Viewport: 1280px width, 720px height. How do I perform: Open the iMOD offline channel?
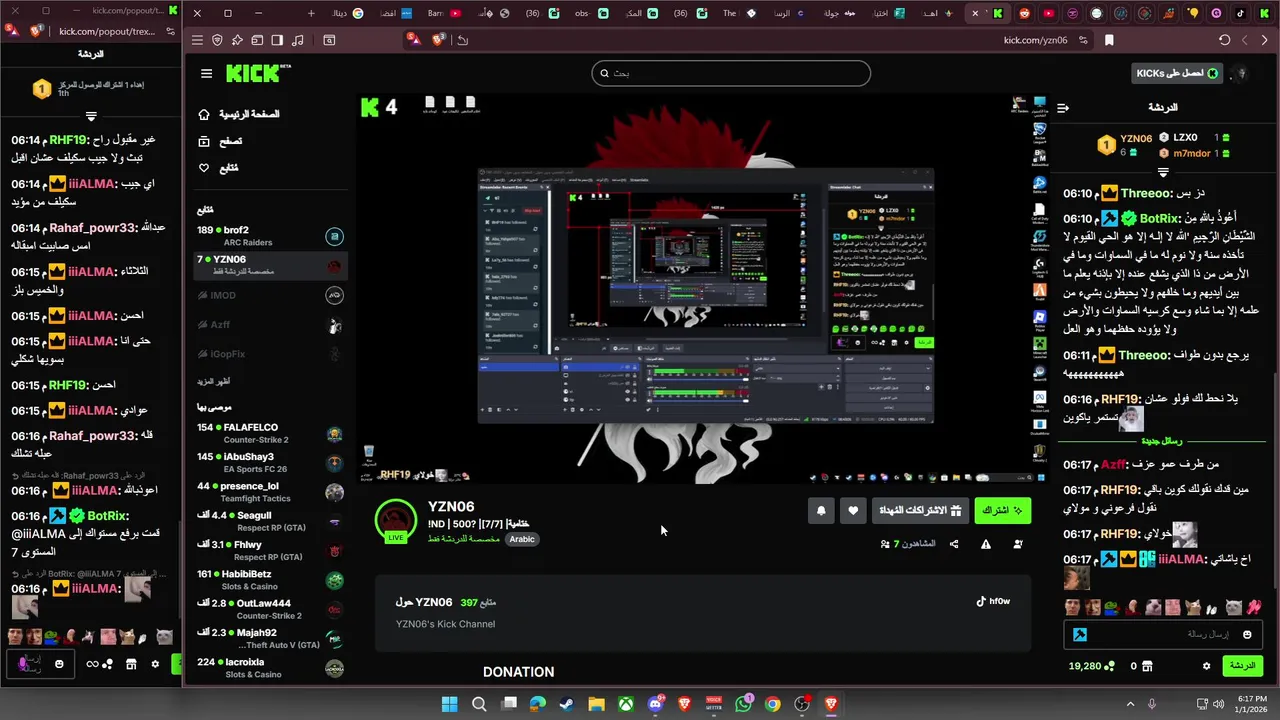[270, 296]
